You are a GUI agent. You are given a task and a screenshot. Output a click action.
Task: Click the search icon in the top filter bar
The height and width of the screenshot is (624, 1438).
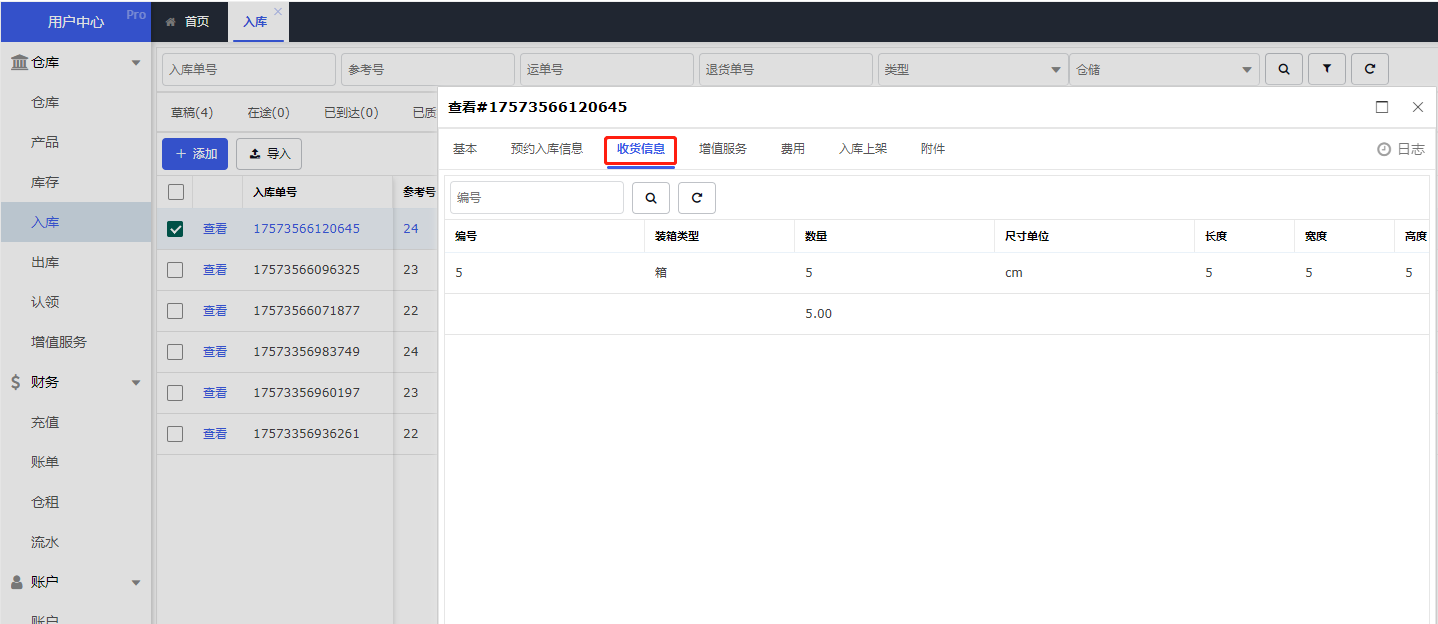(x=1283, y=69)
